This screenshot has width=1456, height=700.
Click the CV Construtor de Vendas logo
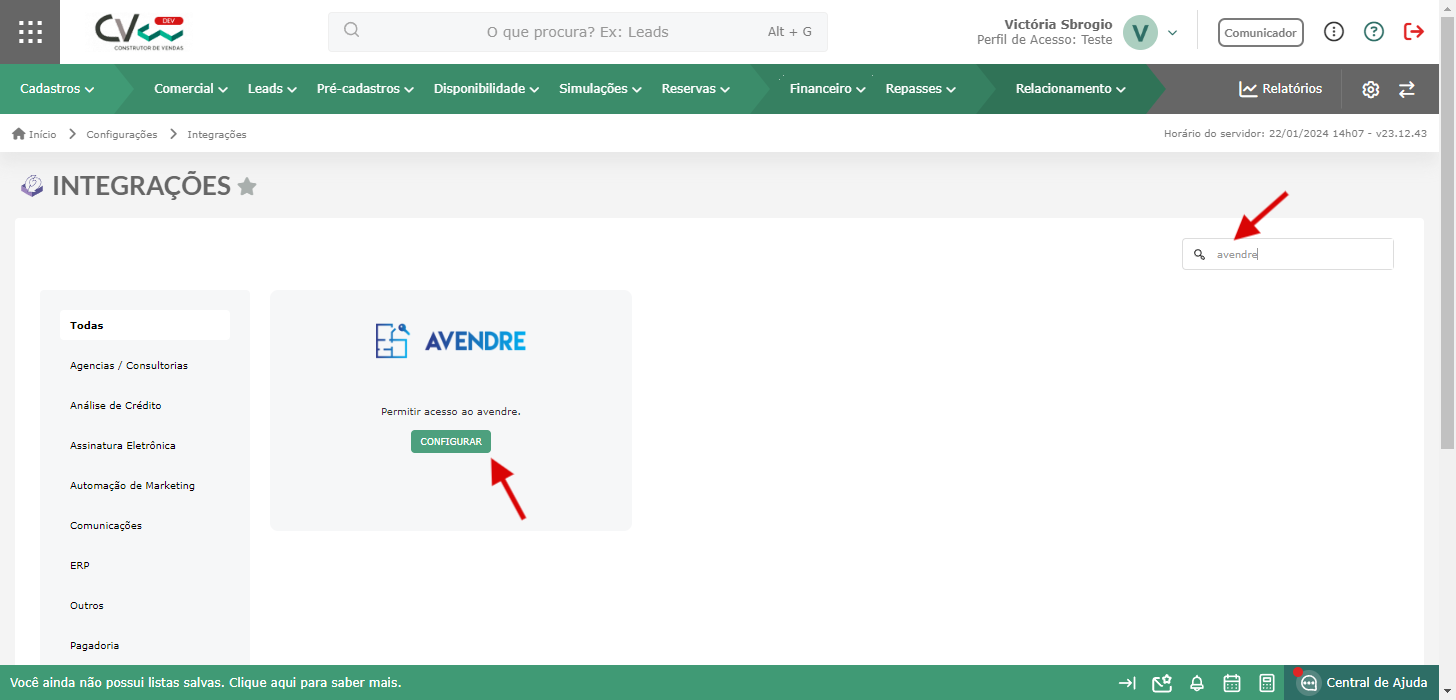[140, 32]
